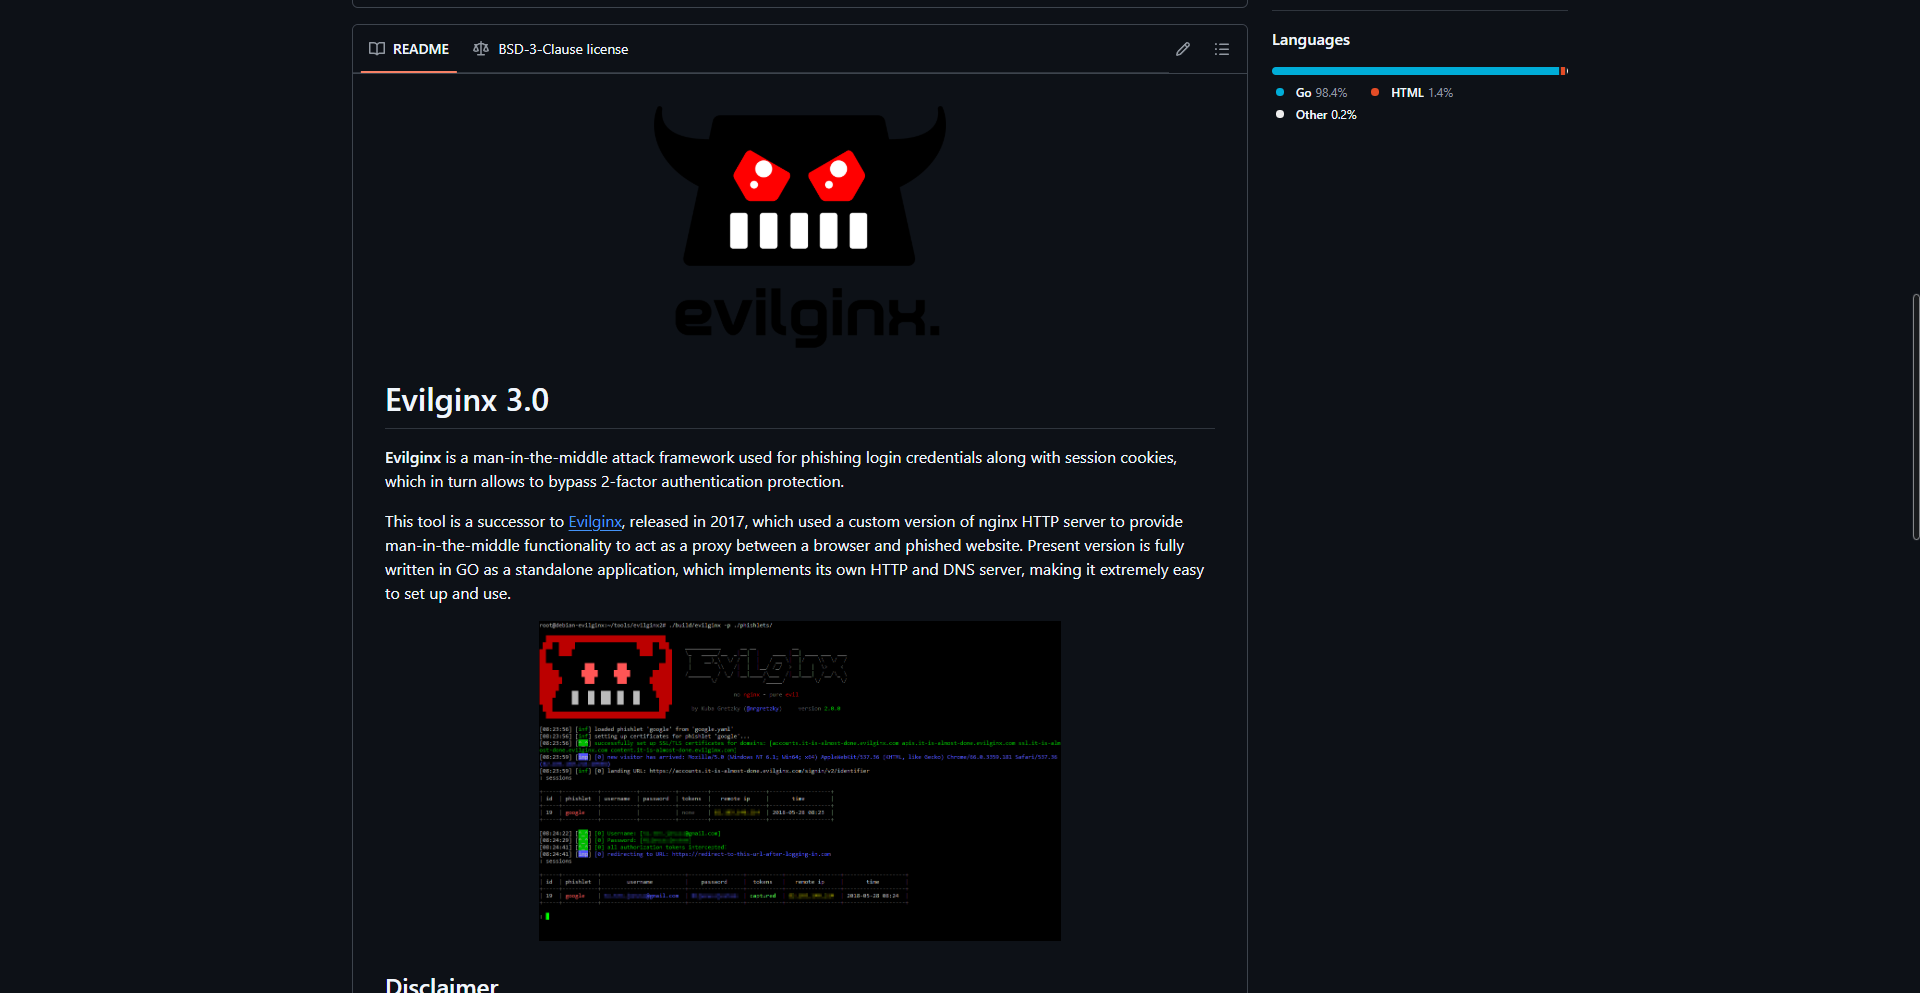Open the terminal screenshot image

800,781
